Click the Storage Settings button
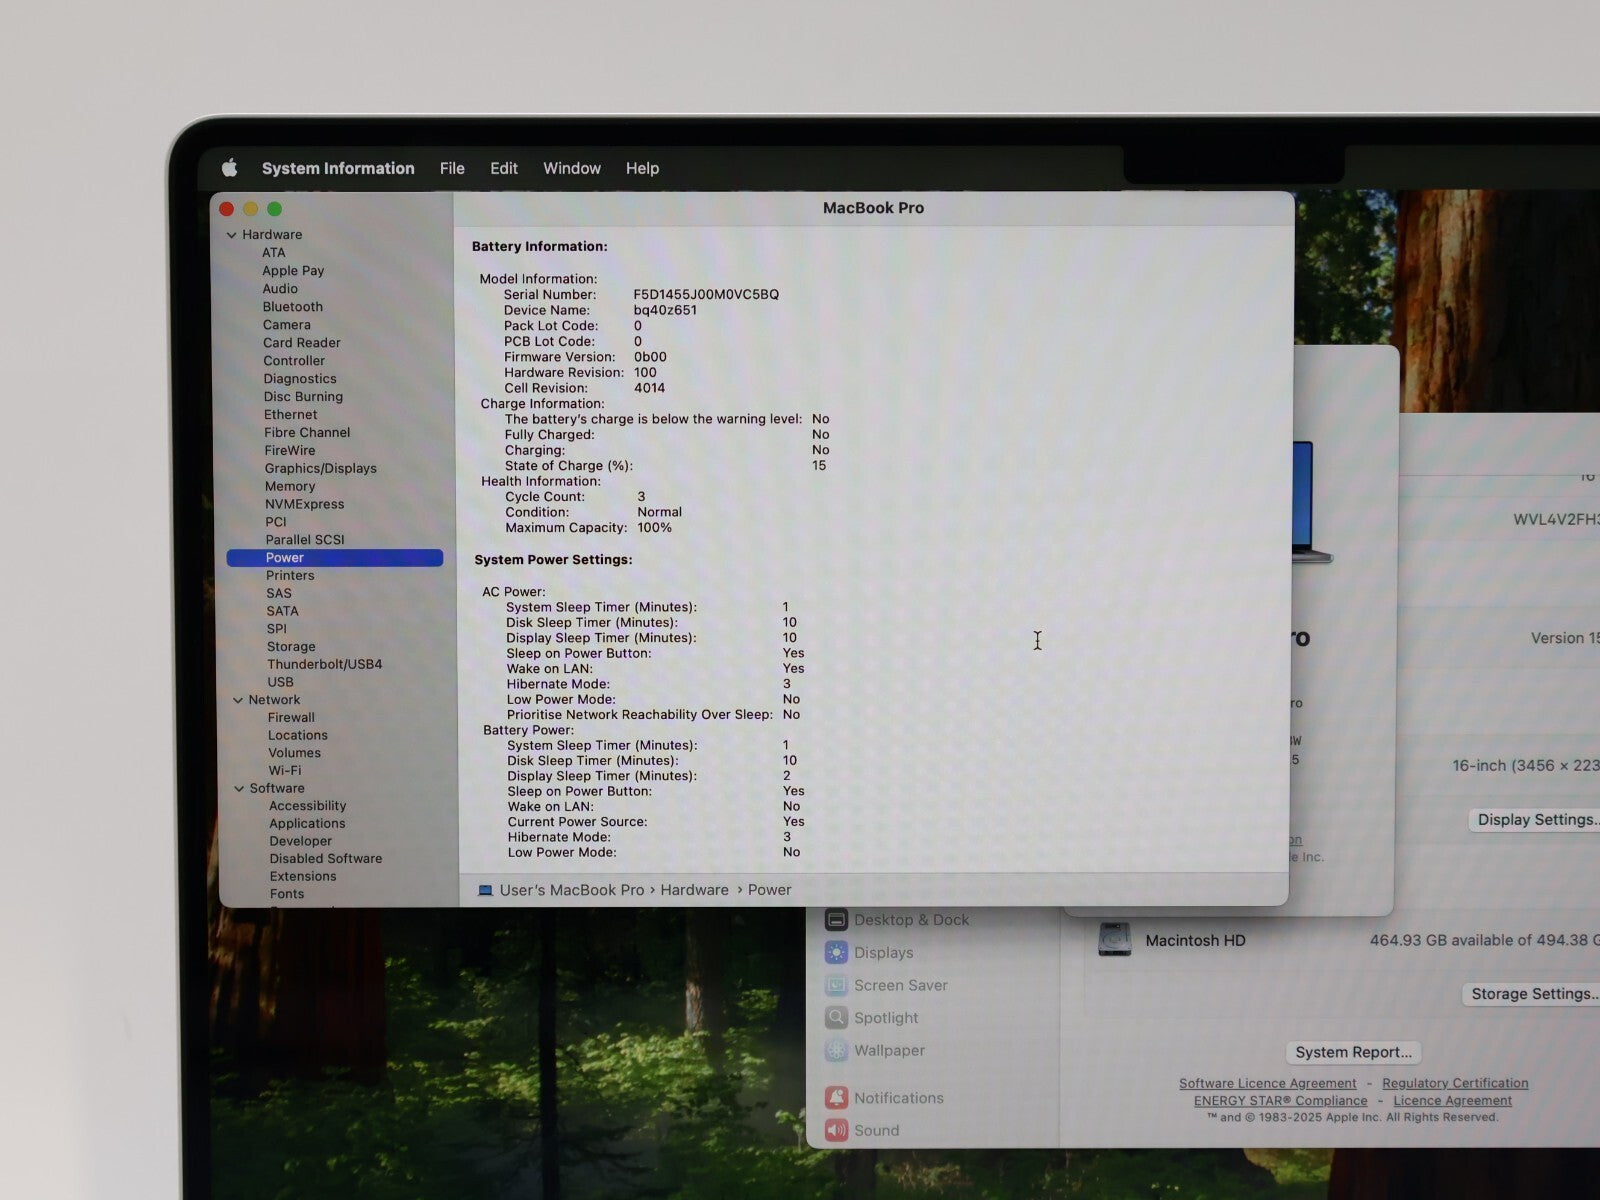 pos(1531,994)
